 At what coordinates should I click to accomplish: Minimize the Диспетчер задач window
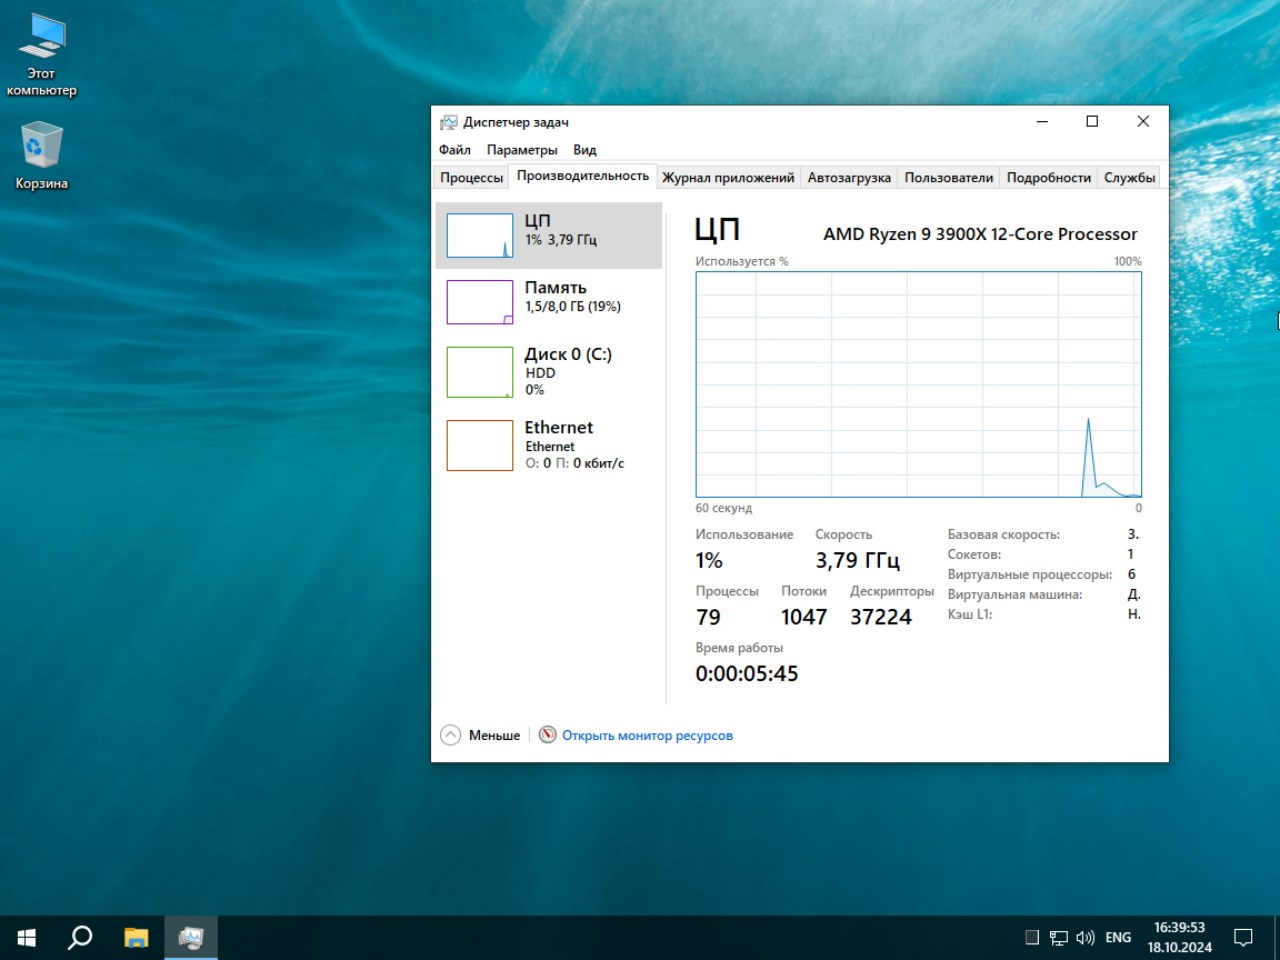point(1042,121)
